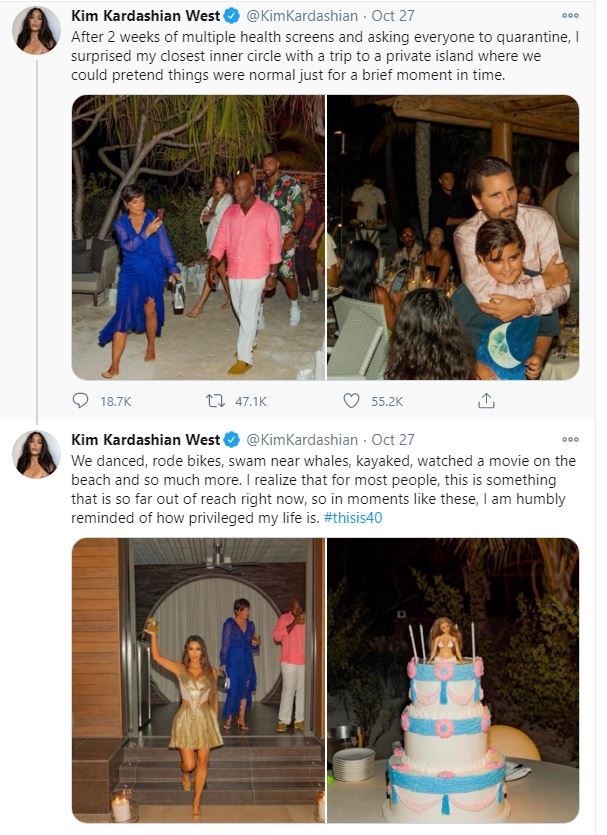Open the first tweet's three-dot more menu

click(x=570, y=16)
